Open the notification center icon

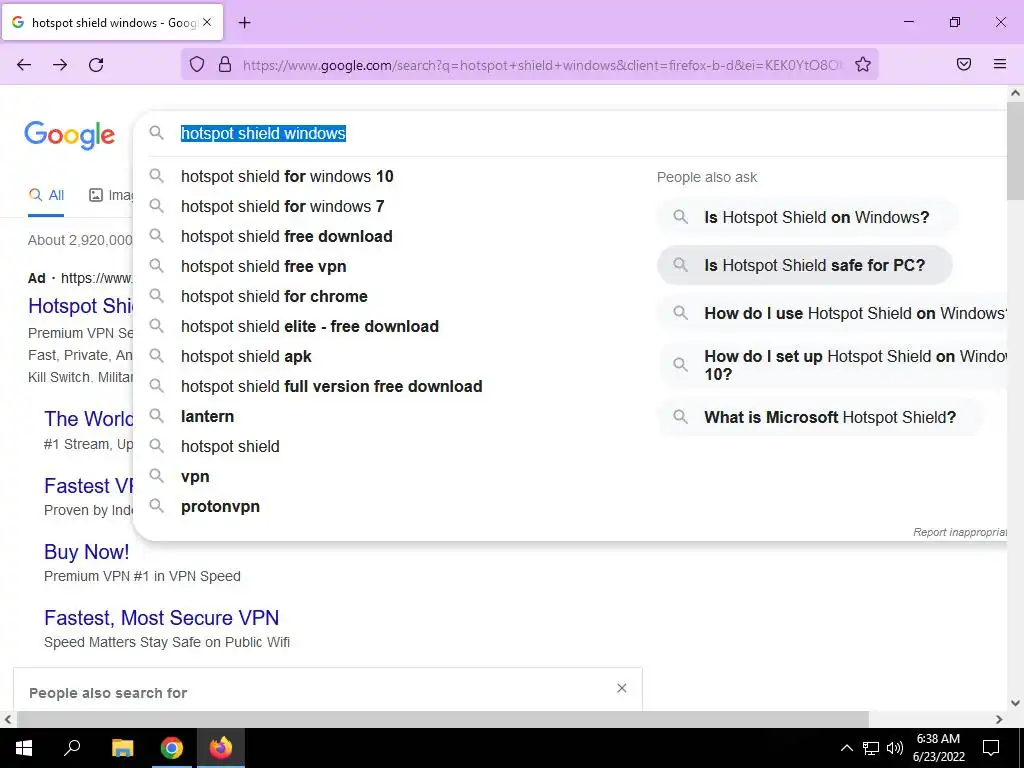click(991, 748)
